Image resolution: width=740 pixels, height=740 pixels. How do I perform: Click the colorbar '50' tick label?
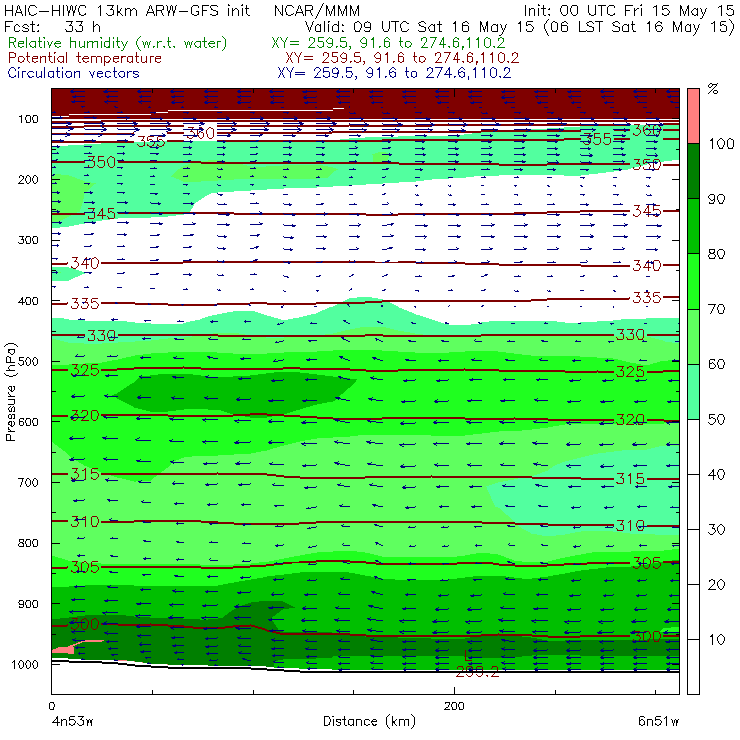[716, 420]
